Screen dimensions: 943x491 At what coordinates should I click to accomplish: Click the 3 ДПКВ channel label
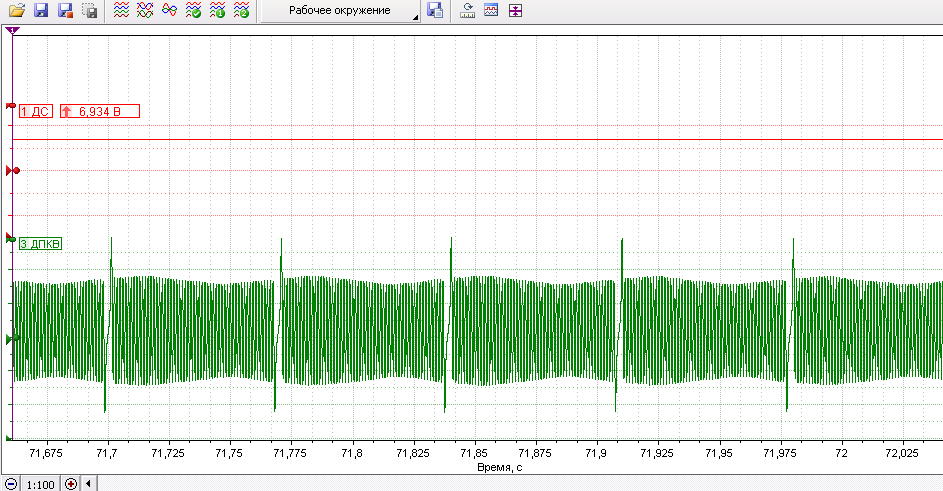(40, 244)
